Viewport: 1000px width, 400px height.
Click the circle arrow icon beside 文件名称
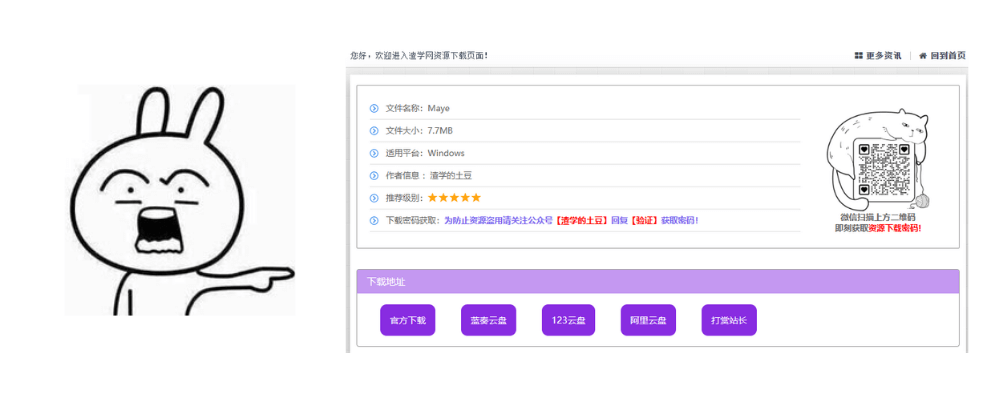374,108
